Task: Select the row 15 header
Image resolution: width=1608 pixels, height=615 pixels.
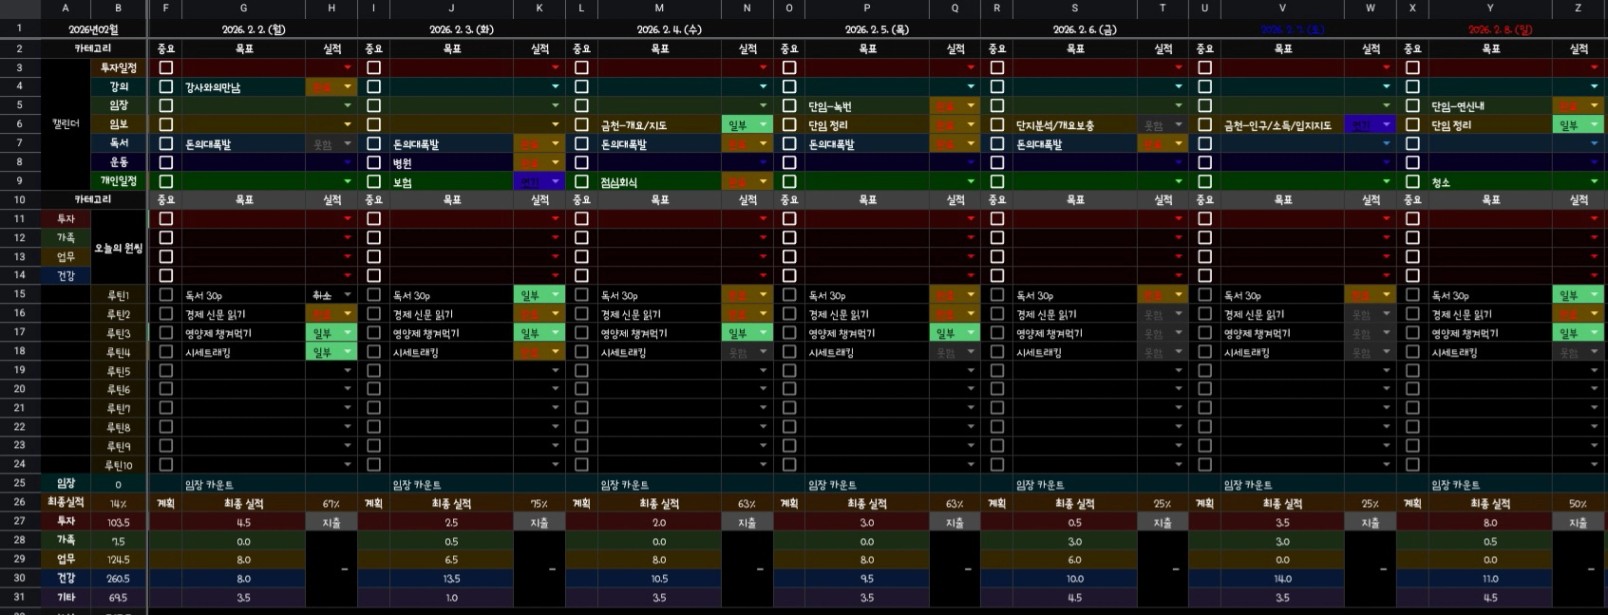Action: 19,295
